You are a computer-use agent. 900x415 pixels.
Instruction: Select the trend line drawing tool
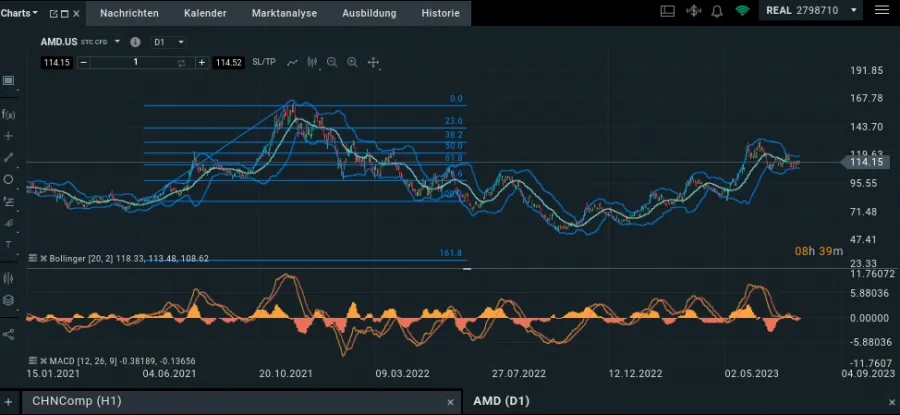coord(9,157)
